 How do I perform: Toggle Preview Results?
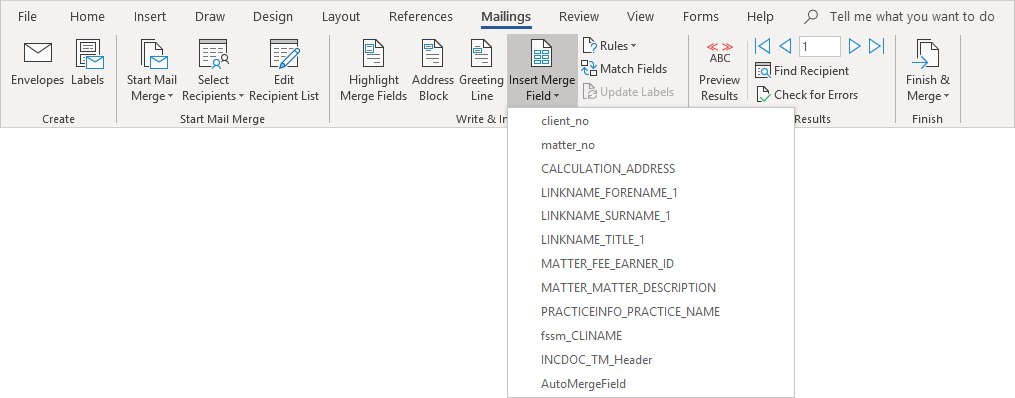(719, 71)
